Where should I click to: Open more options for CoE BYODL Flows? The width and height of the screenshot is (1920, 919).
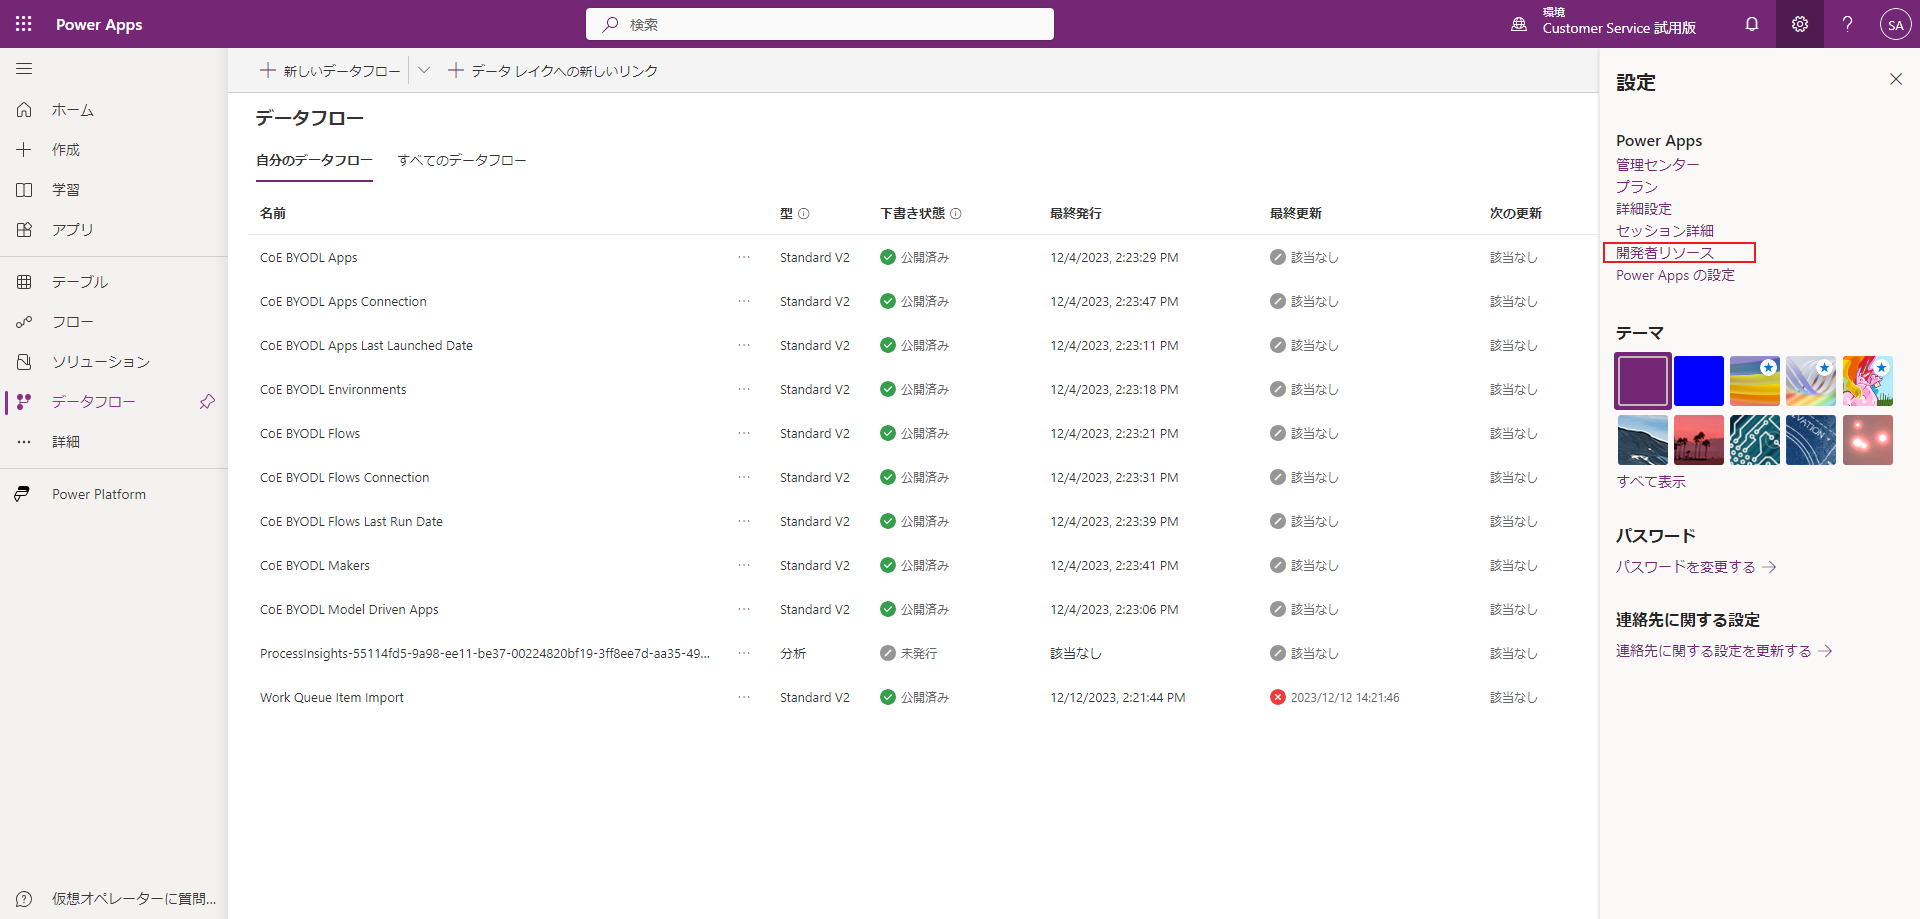(744, 433)
